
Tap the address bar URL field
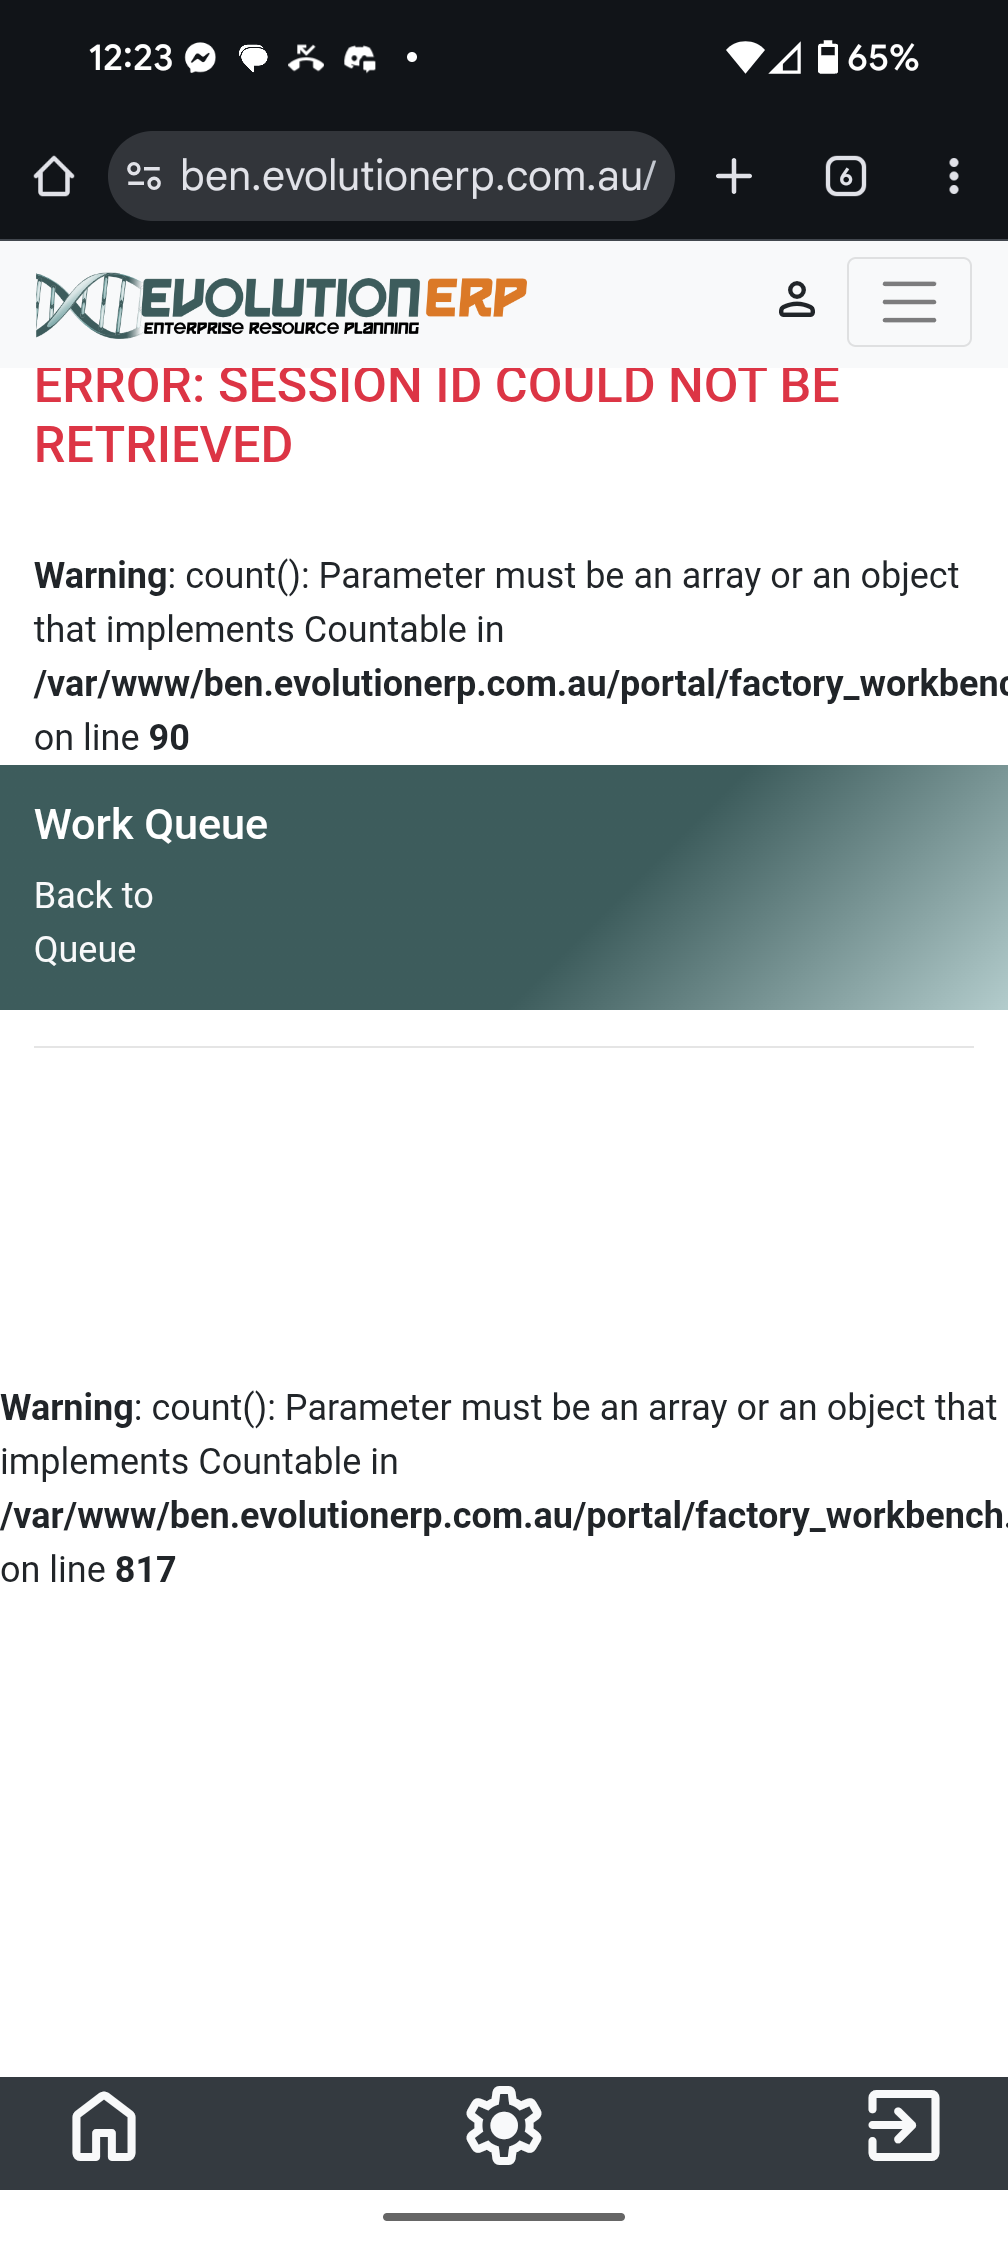(x=418, y=177)
